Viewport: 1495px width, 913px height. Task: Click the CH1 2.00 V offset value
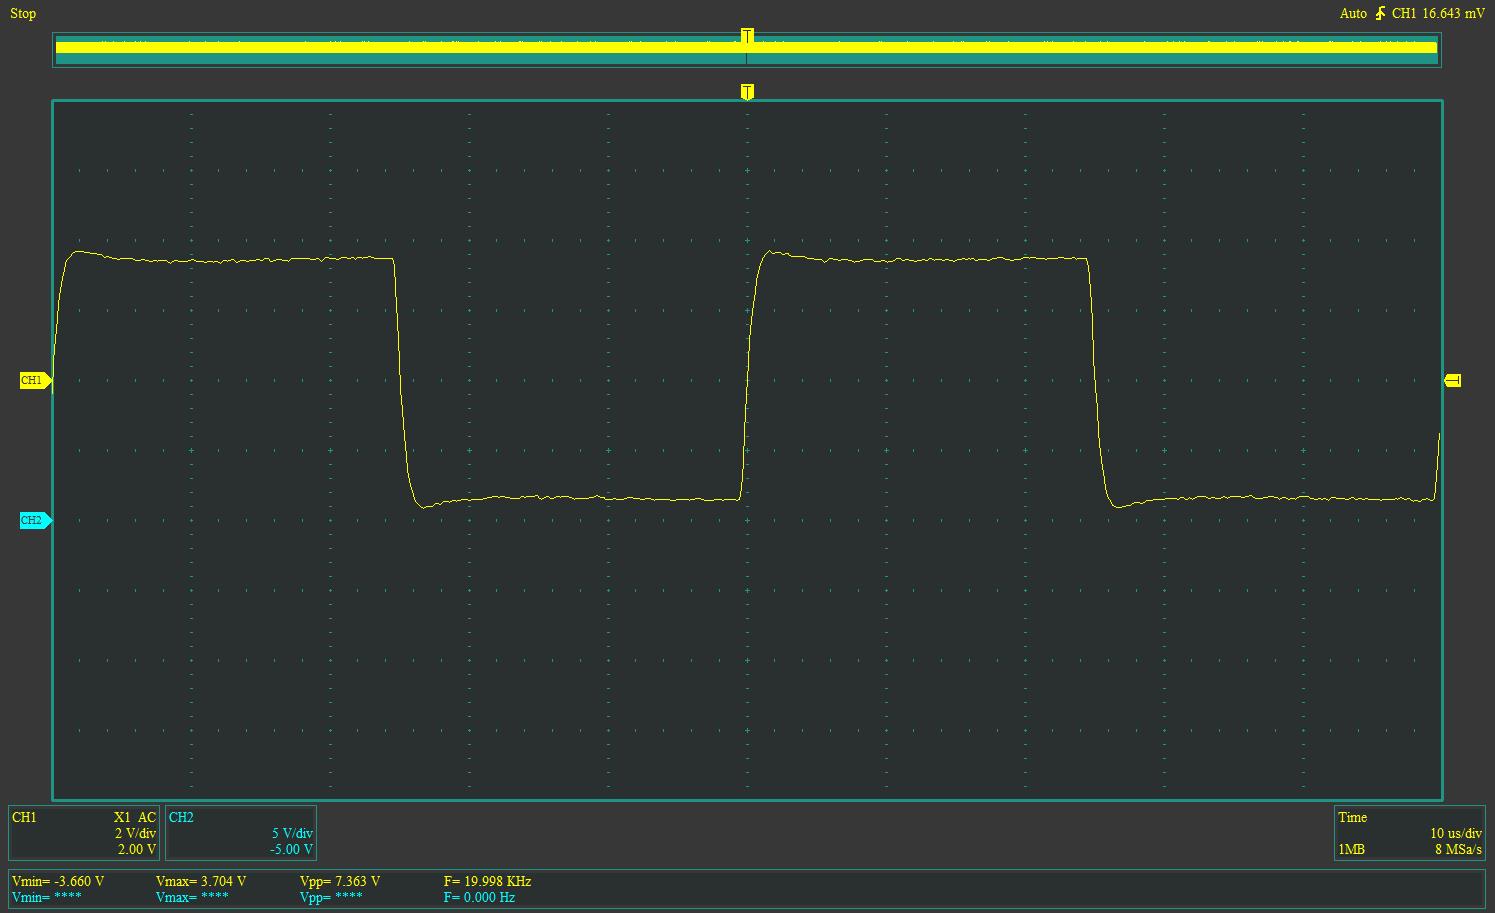(x=137, y=849)
